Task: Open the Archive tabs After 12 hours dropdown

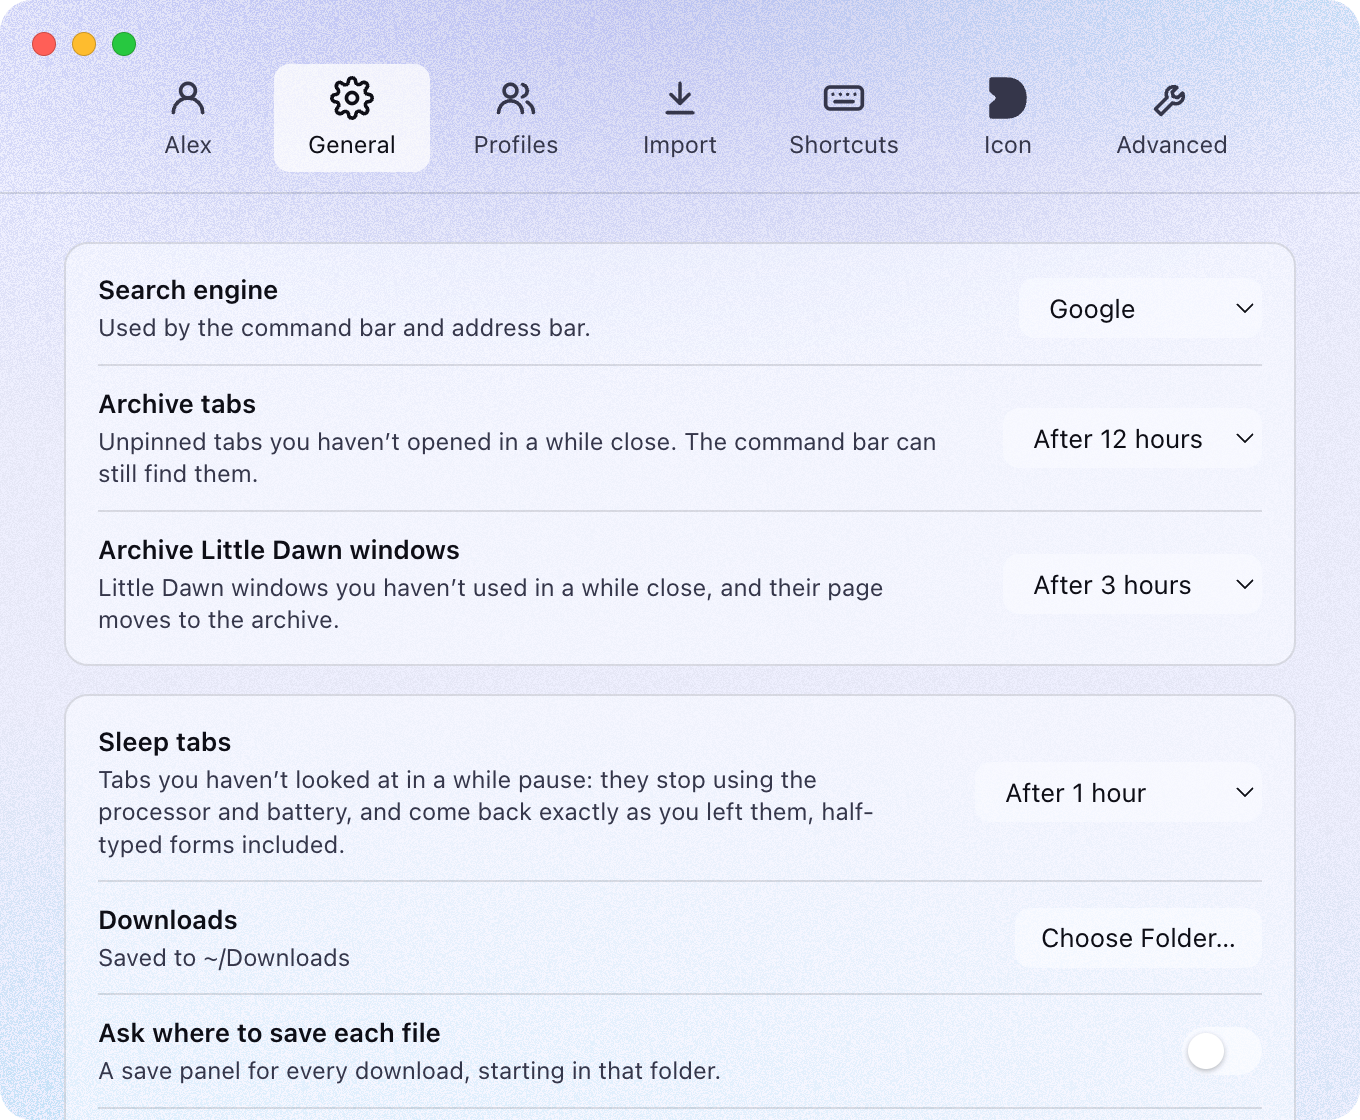Action: [x=1132, y=439]
